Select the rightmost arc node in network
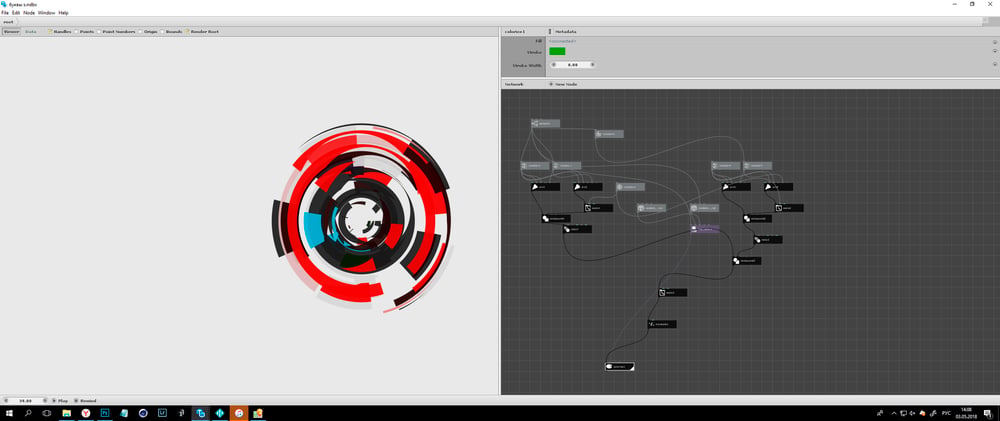 pyautogui.click(x=779, y=187)
